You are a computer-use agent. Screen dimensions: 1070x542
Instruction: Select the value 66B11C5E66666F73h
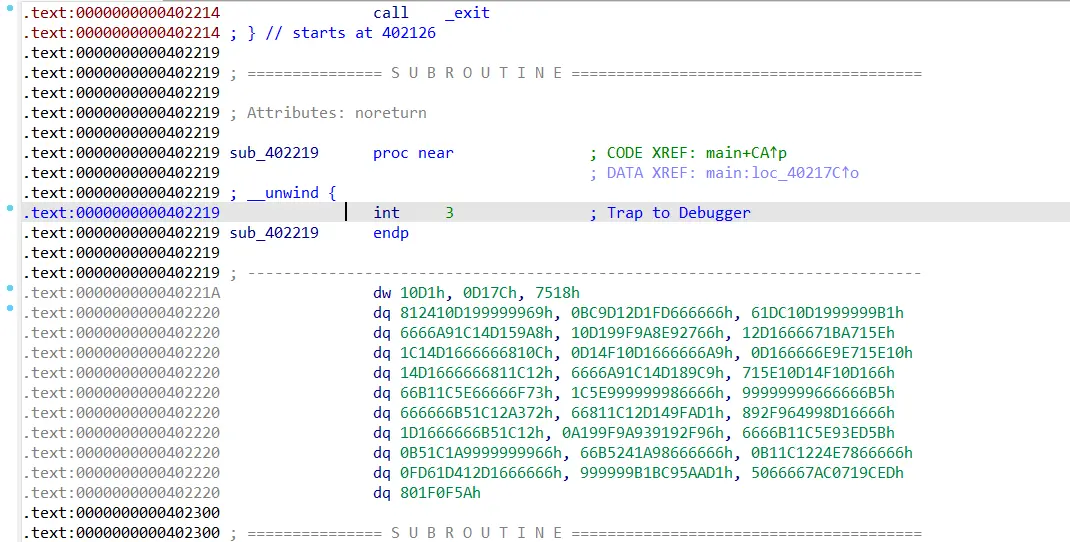tap(476, 393)
